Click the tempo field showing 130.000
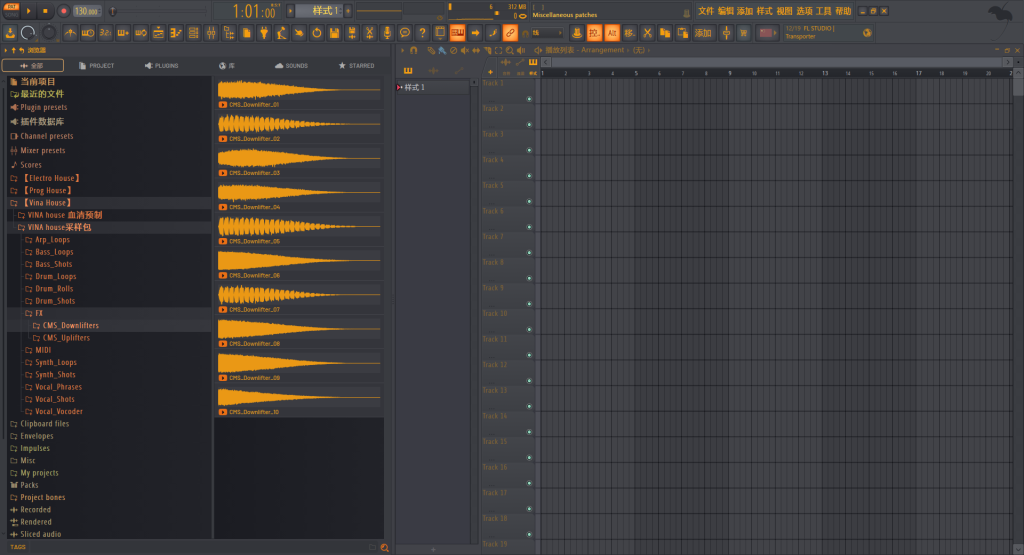This screenshot has height=555, width=1024. tap(86, 11)
